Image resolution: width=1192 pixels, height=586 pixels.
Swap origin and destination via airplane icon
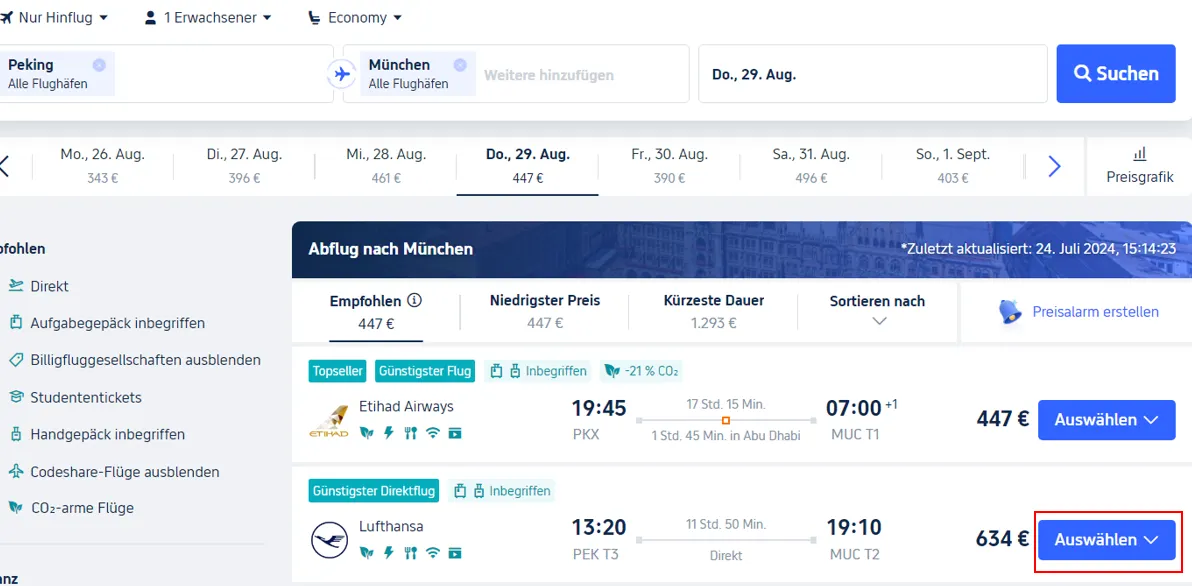tap(342, 74)
